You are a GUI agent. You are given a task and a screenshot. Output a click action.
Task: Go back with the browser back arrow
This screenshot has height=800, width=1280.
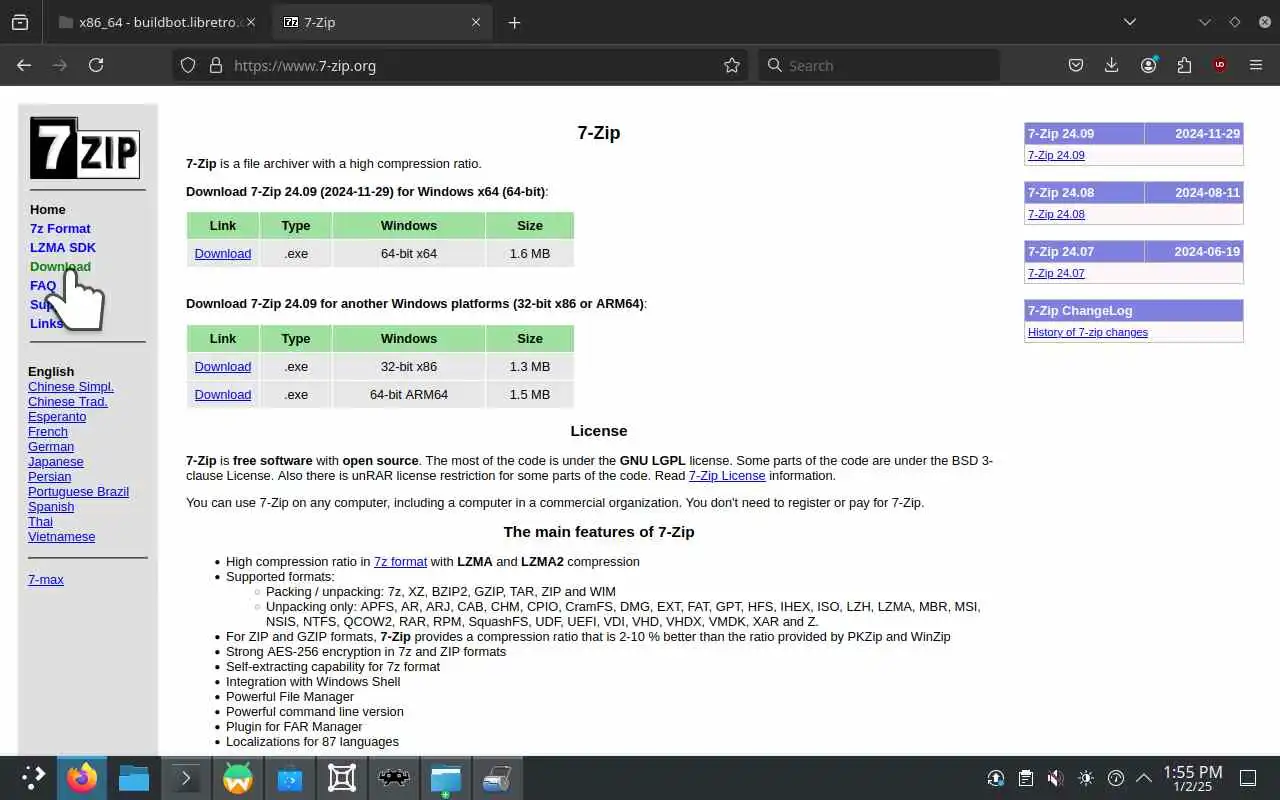(24, 65)
